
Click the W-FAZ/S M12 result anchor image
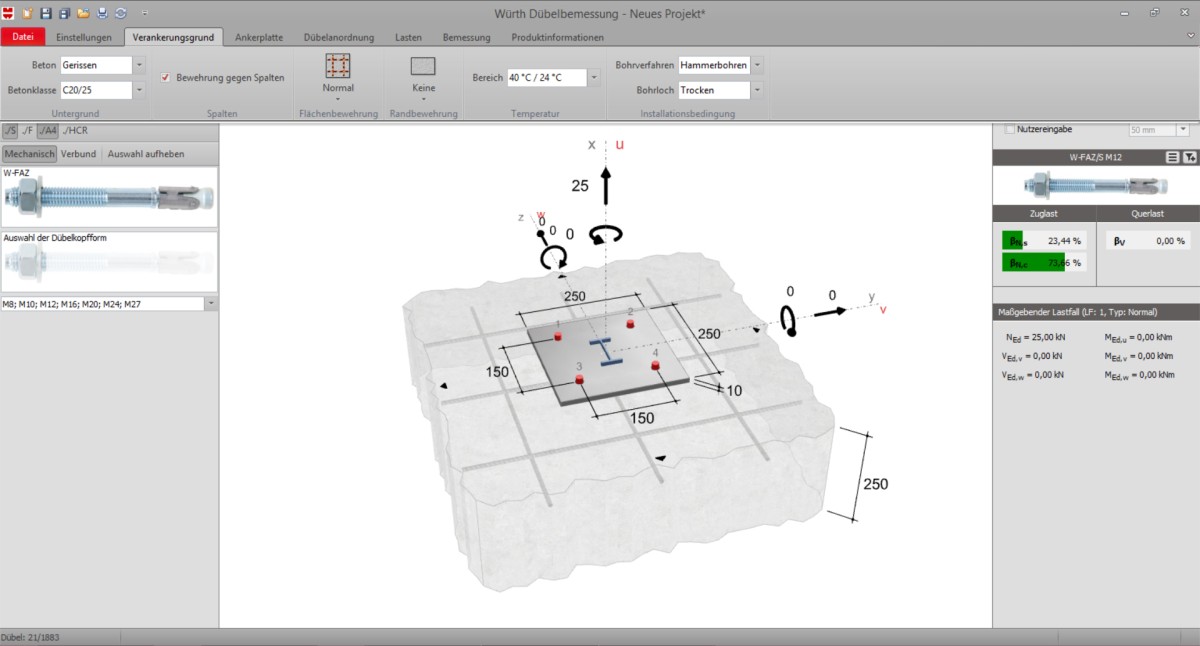[1095, 185]
